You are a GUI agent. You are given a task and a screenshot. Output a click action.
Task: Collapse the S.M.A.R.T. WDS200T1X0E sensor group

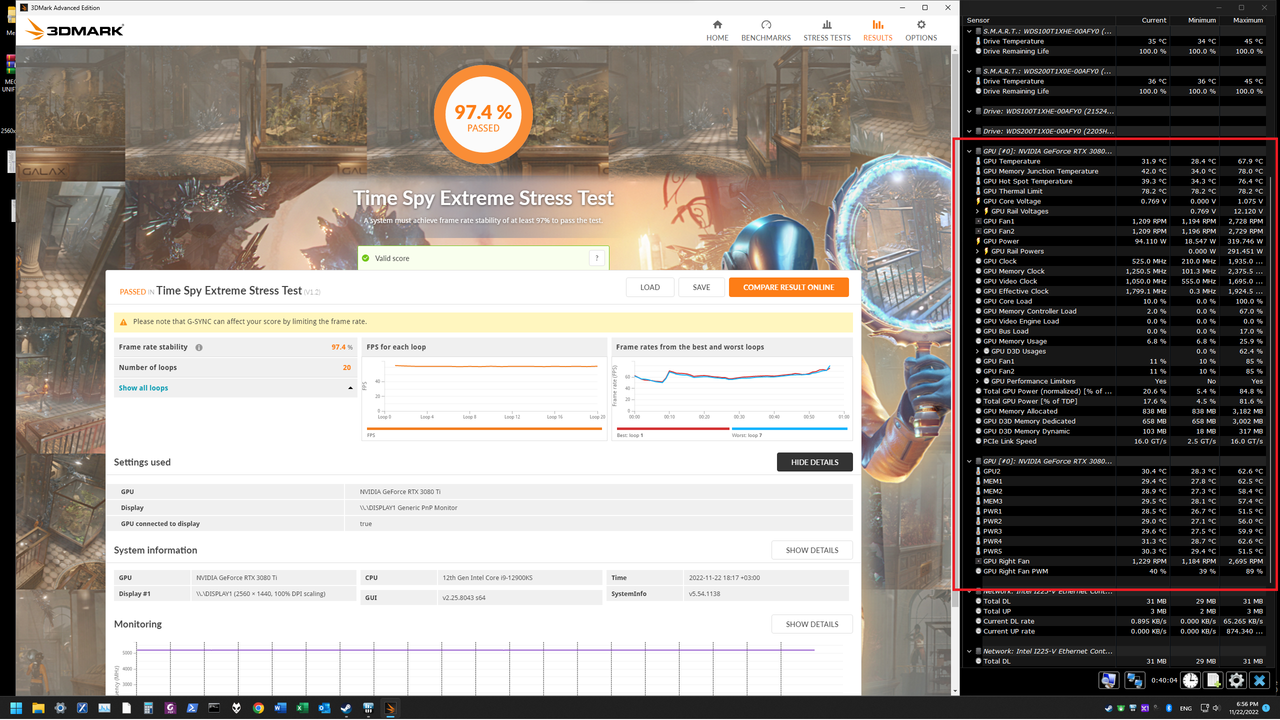[x=968, y=71]
